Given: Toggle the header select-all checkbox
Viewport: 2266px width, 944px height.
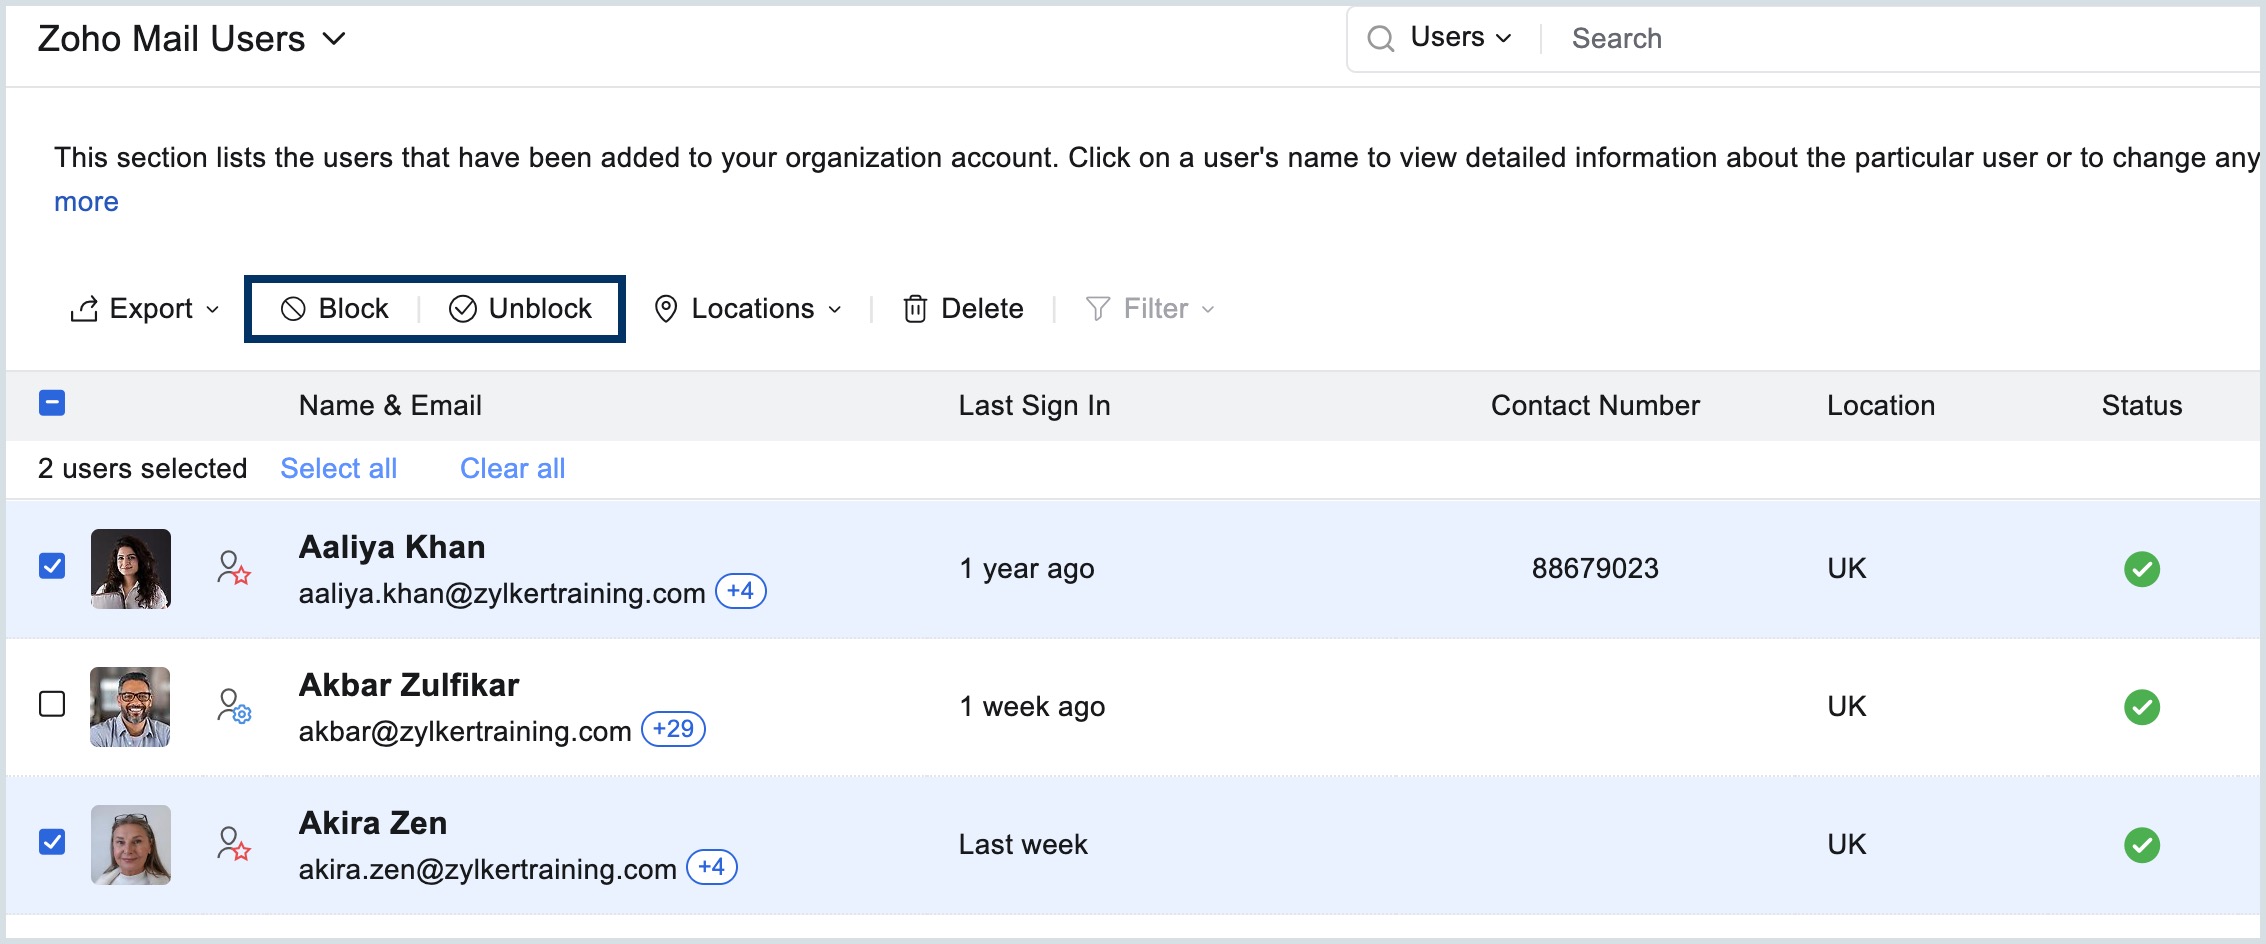Looking at the screenshot, I should 52,403.
